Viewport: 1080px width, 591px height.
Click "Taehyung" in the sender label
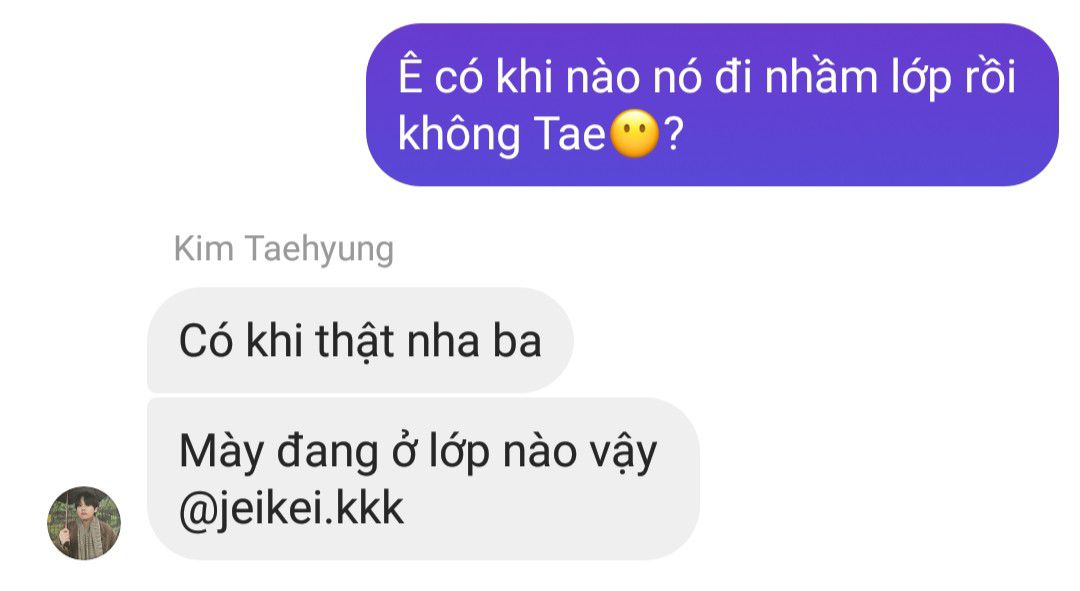[x=320, y=249]
